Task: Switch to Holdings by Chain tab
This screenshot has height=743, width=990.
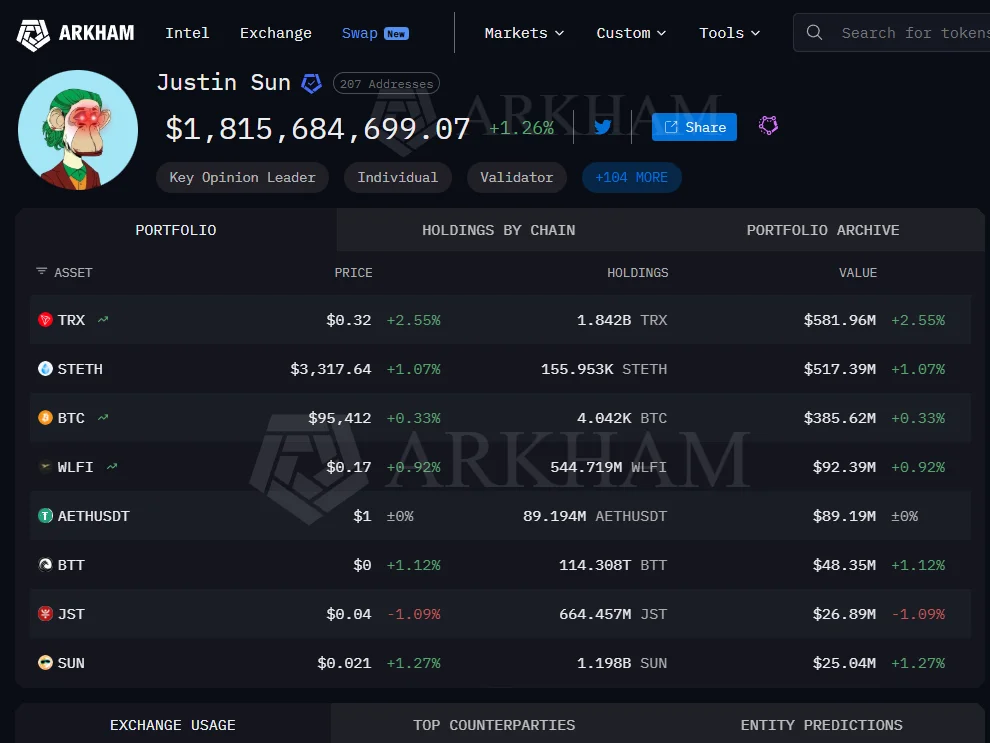Action: click(498, 229)
